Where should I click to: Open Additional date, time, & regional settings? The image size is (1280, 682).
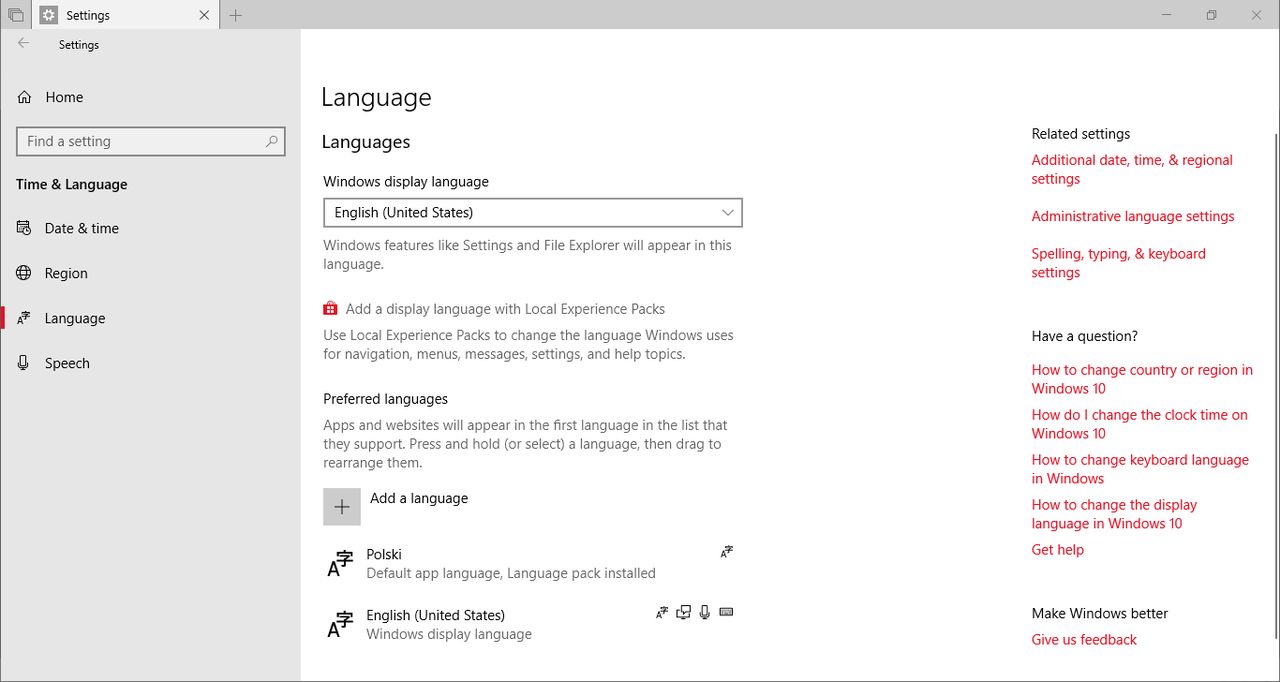coord(1132,169)
